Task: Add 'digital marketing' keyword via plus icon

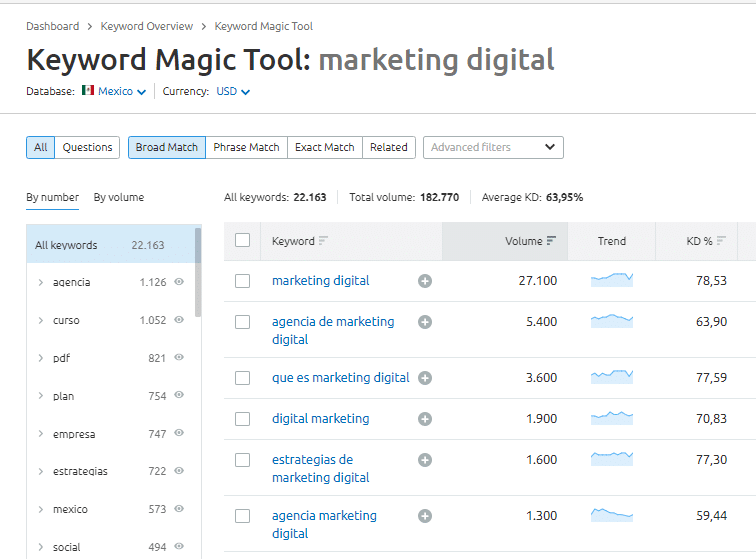Action: [x=425, y=419]
